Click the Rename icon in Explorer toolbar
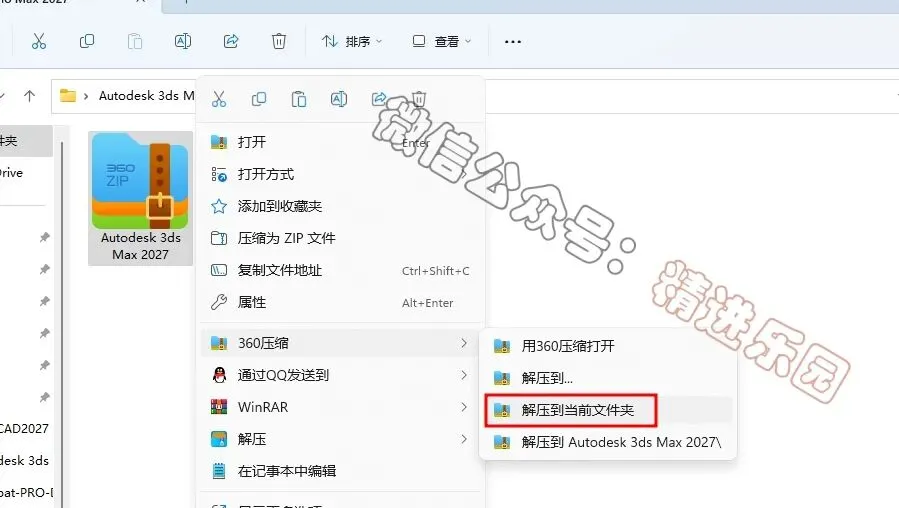This screenshot has width=899, height=508. pos(183,41)
